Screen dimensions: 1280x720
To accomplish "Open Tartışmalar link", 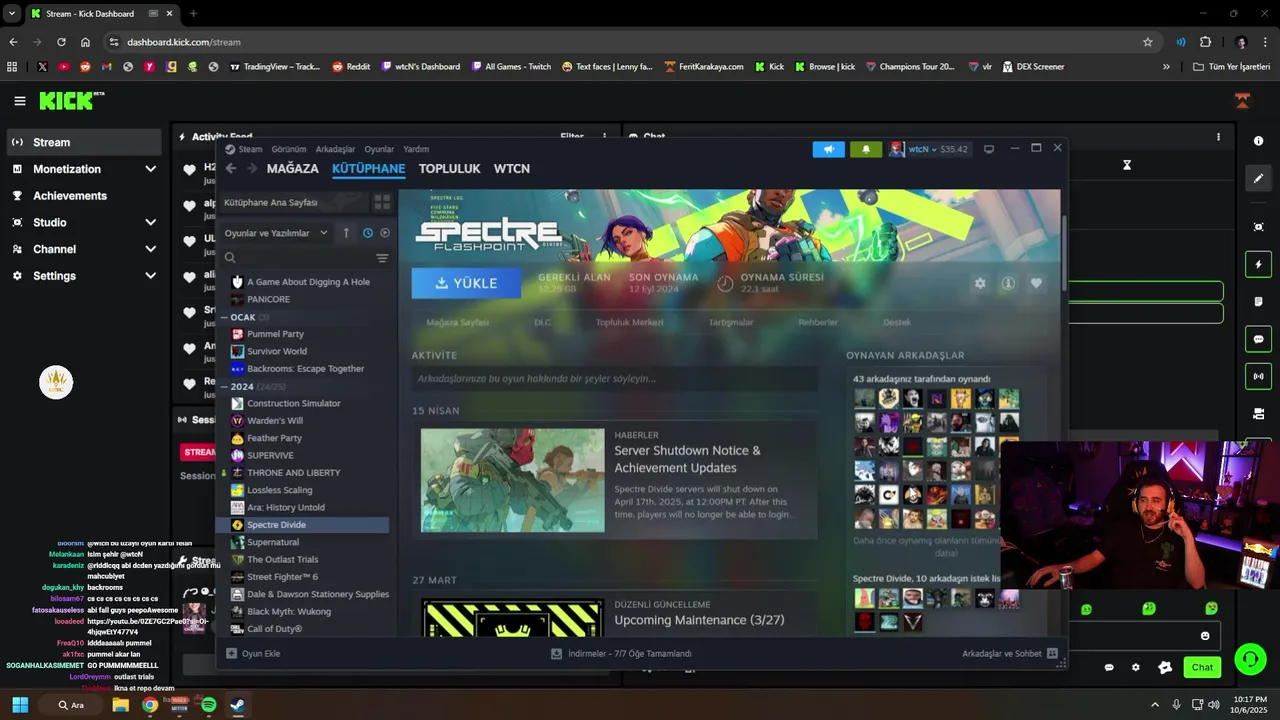I will click(x=730, y=322).
